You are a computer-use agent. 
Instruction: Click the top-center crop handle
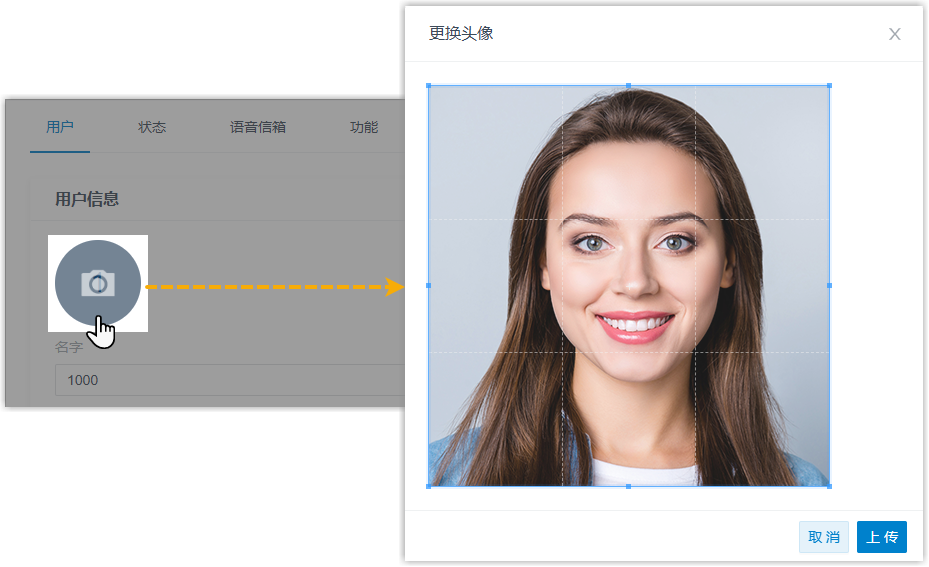coord(628,86)
